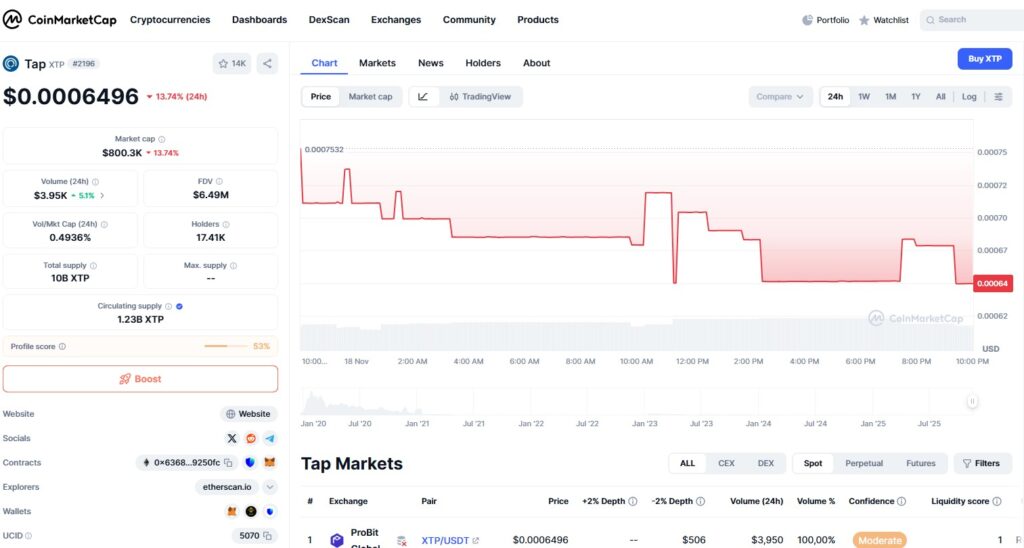The image size is (1024, 548).
Task: Click the Boost button
Action: [140, 379]
